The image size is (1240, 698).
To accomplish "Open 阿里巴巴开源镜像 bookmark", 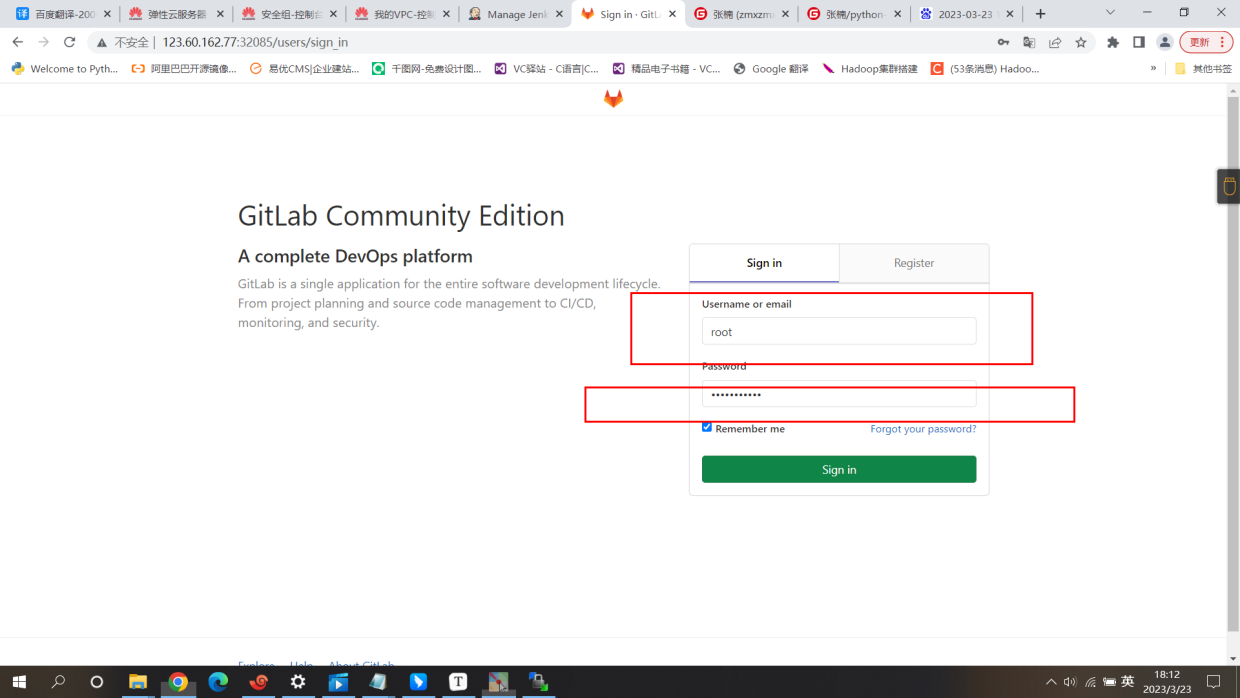I will tap(185, 69).
